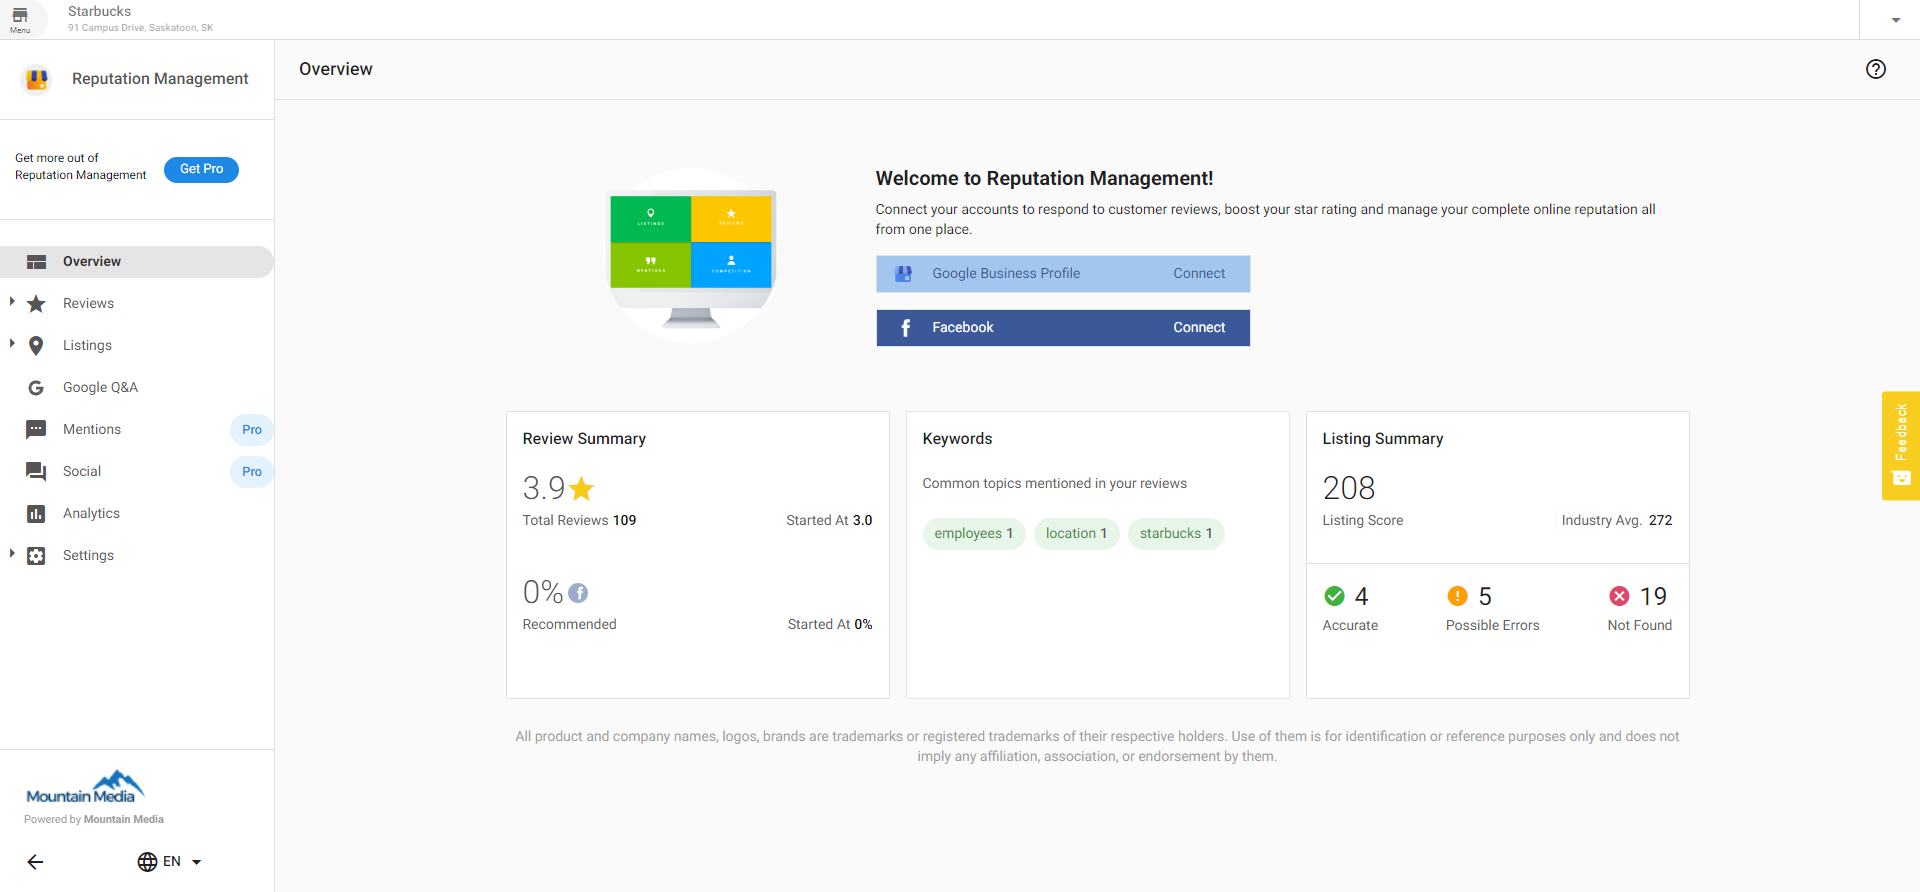This screenshot has width=1920, height=892.
Task: Click the back arrow in sidebar footer
Action: pyautogui.click(x=36, y=862)
